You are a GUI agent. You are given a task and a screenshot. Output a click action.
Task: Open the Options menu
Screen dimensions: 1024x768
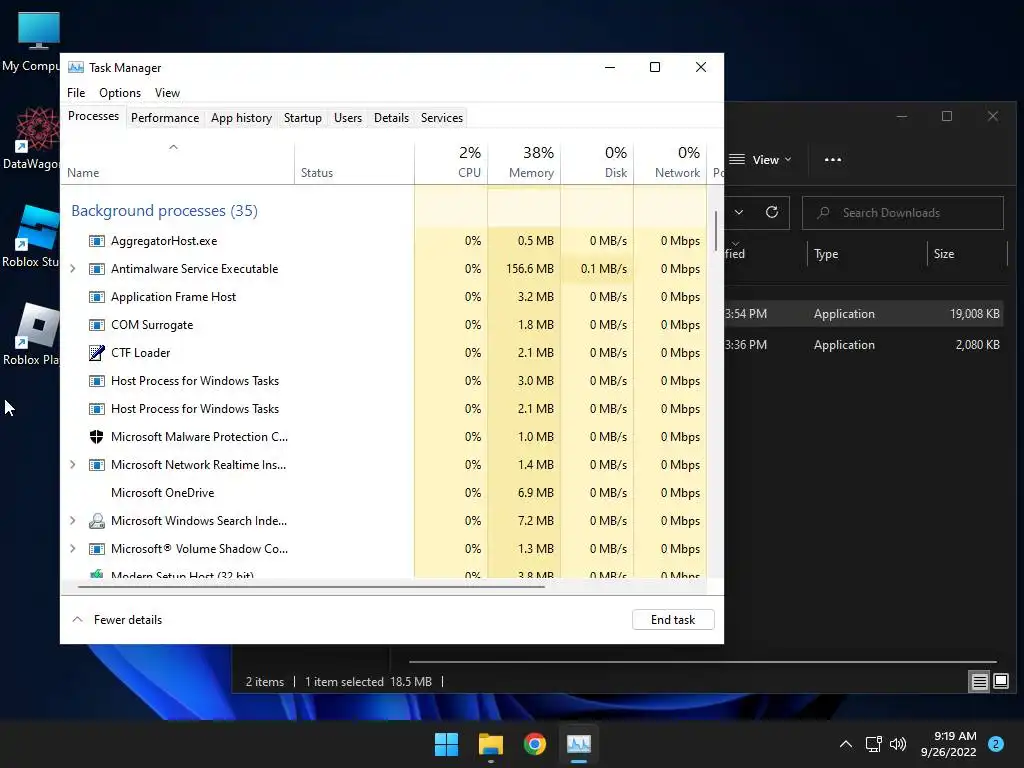[x=120, y=93]
